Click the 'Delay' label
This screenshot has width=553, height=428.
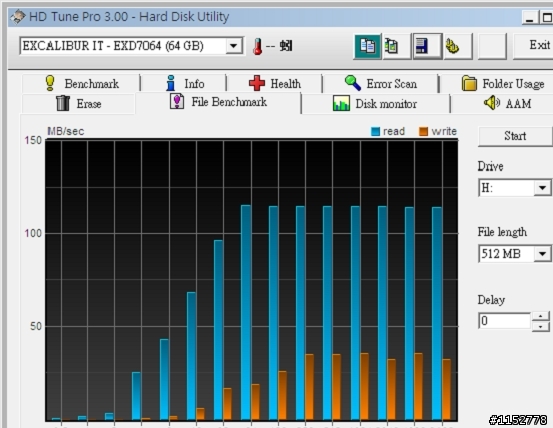[x=491, y=300]
